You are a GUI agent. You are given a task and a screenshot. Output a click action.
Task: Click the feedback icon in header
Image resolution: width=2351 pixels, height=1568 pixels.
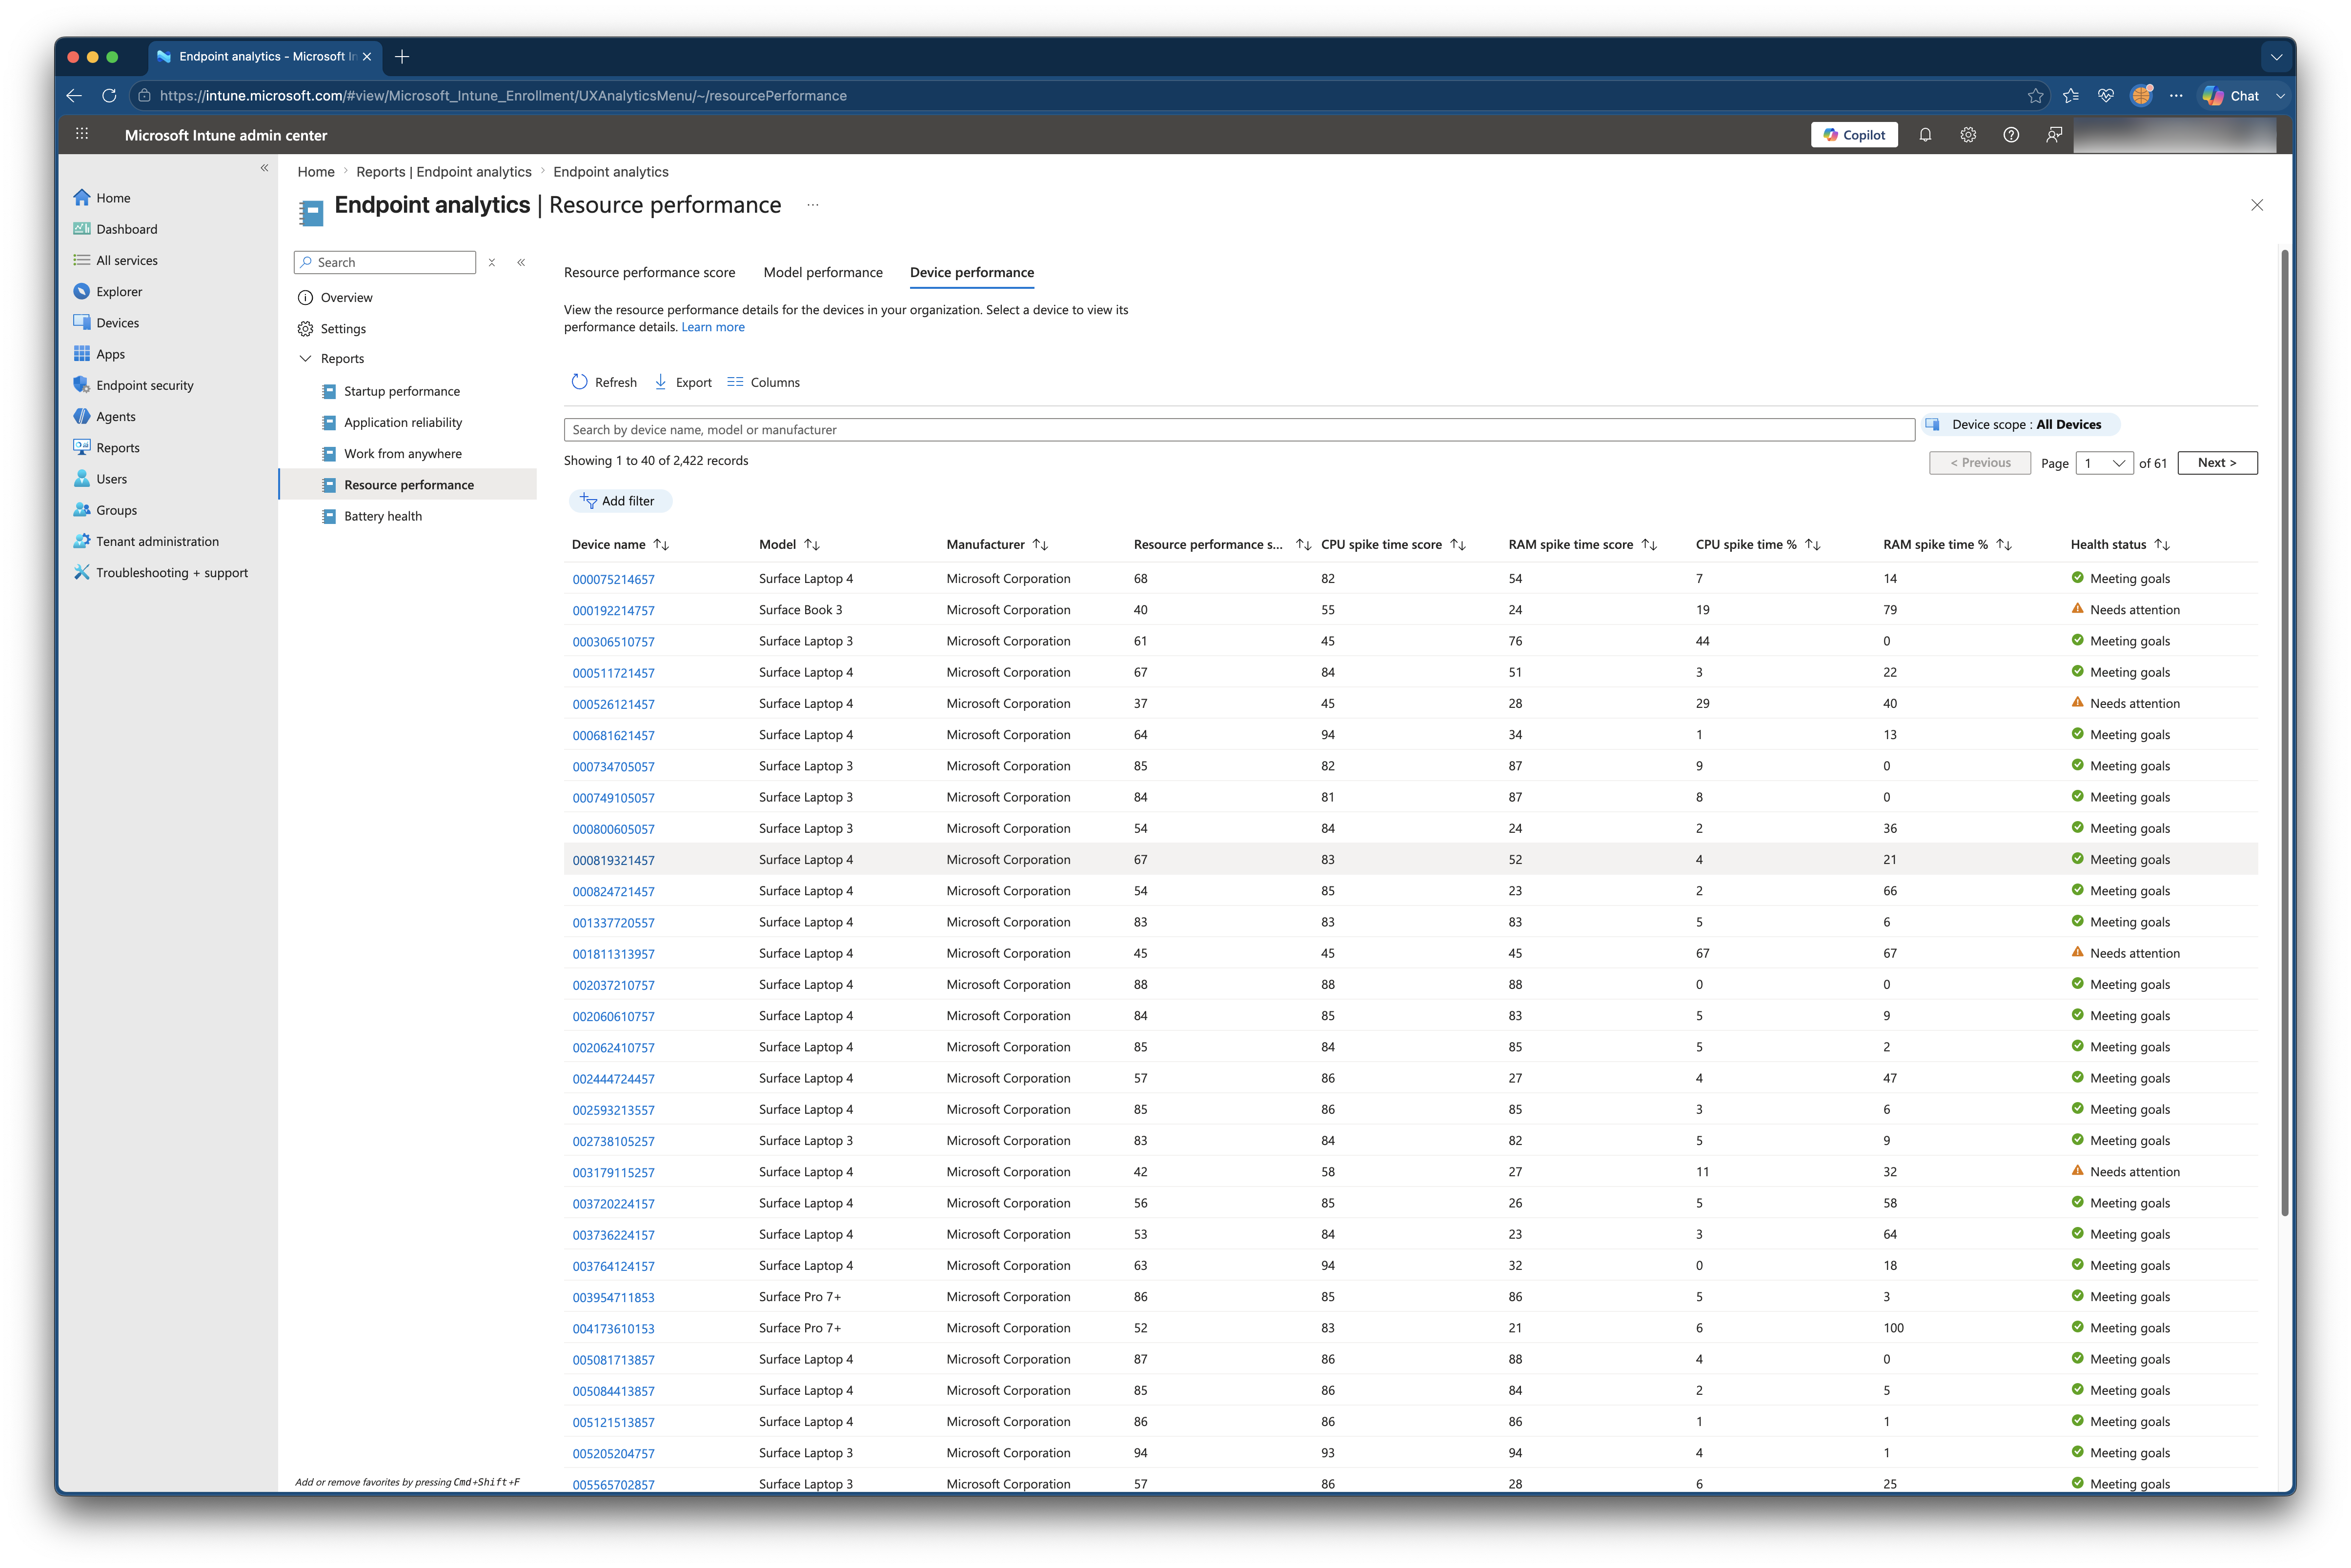2054,135
